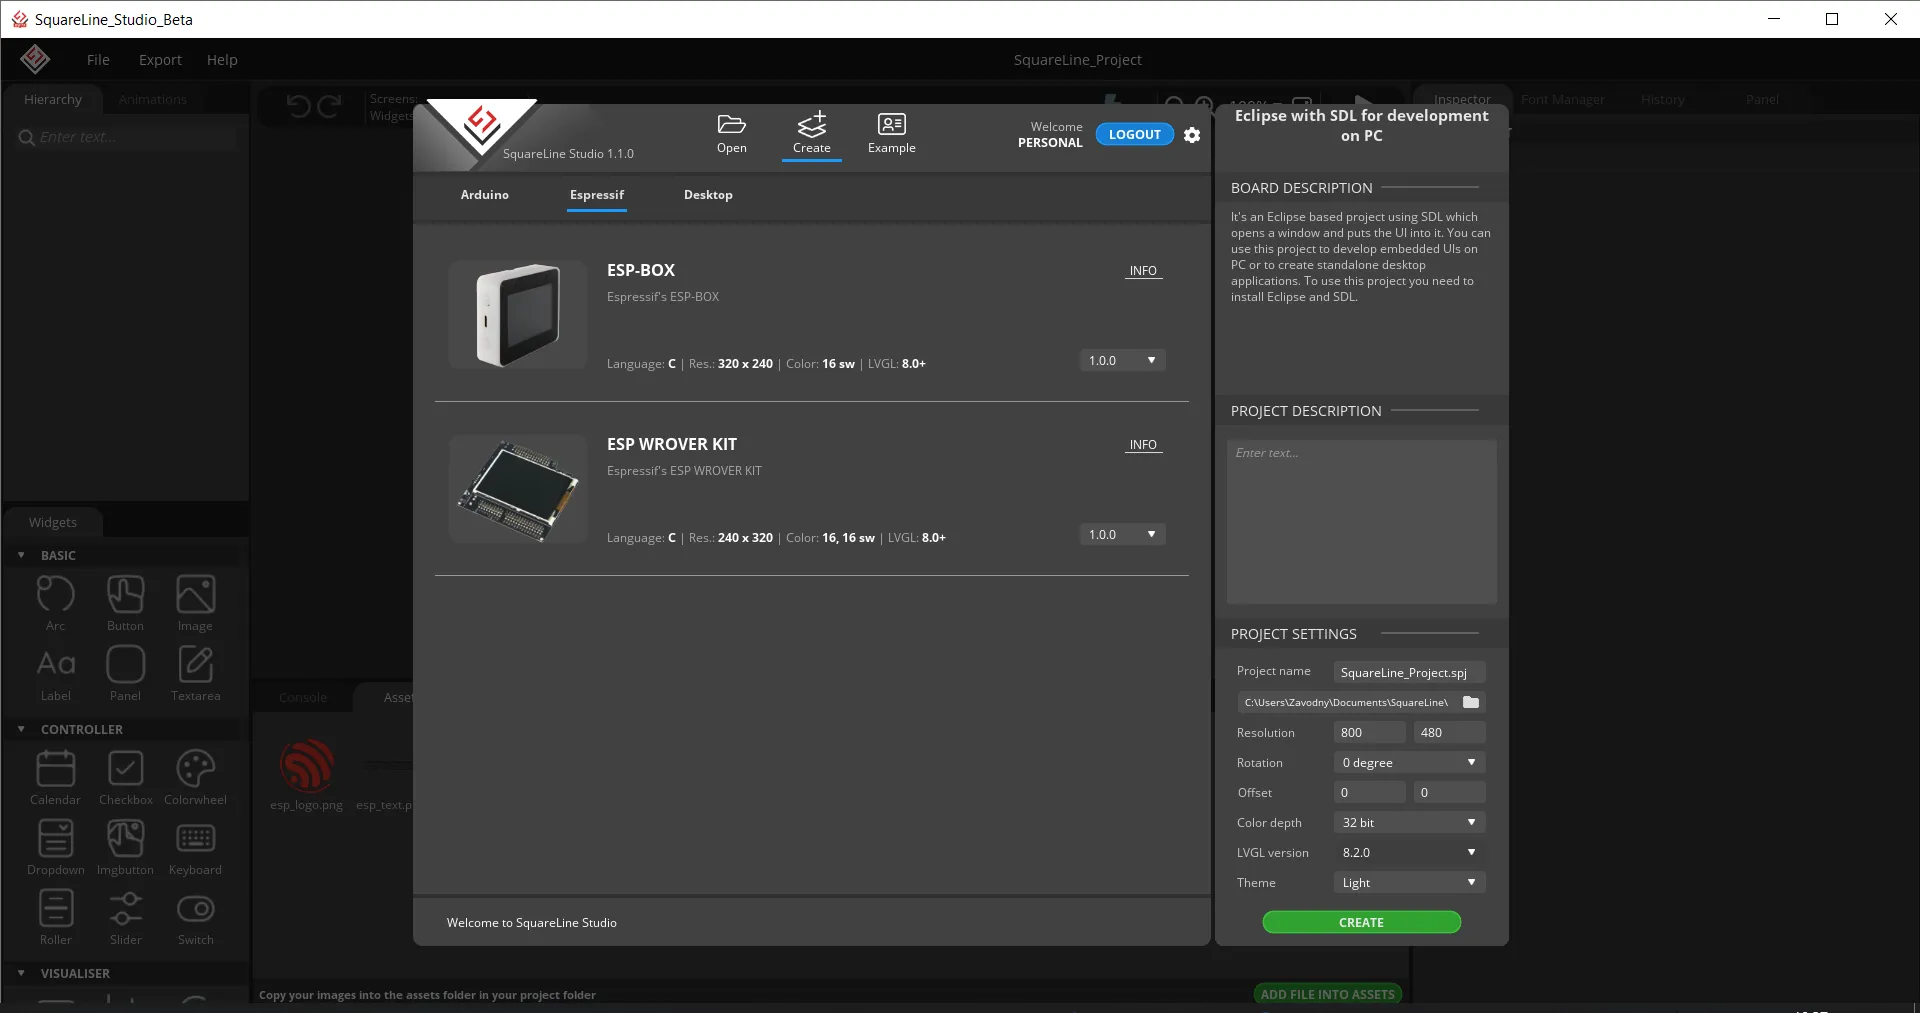Open ESP-BOX version 1.0.0 dropdown
Image resolution: width=1920 pixels, height=1013 pixels.
(x=1122, y=360)
